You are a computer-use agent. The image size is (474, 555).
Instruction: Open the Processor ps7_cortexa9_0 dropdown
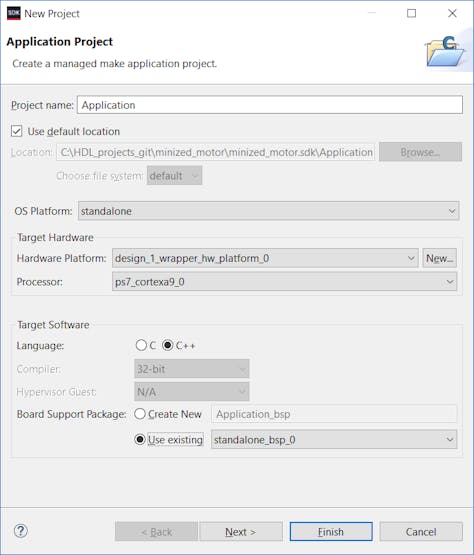click(x=285, y=282)
